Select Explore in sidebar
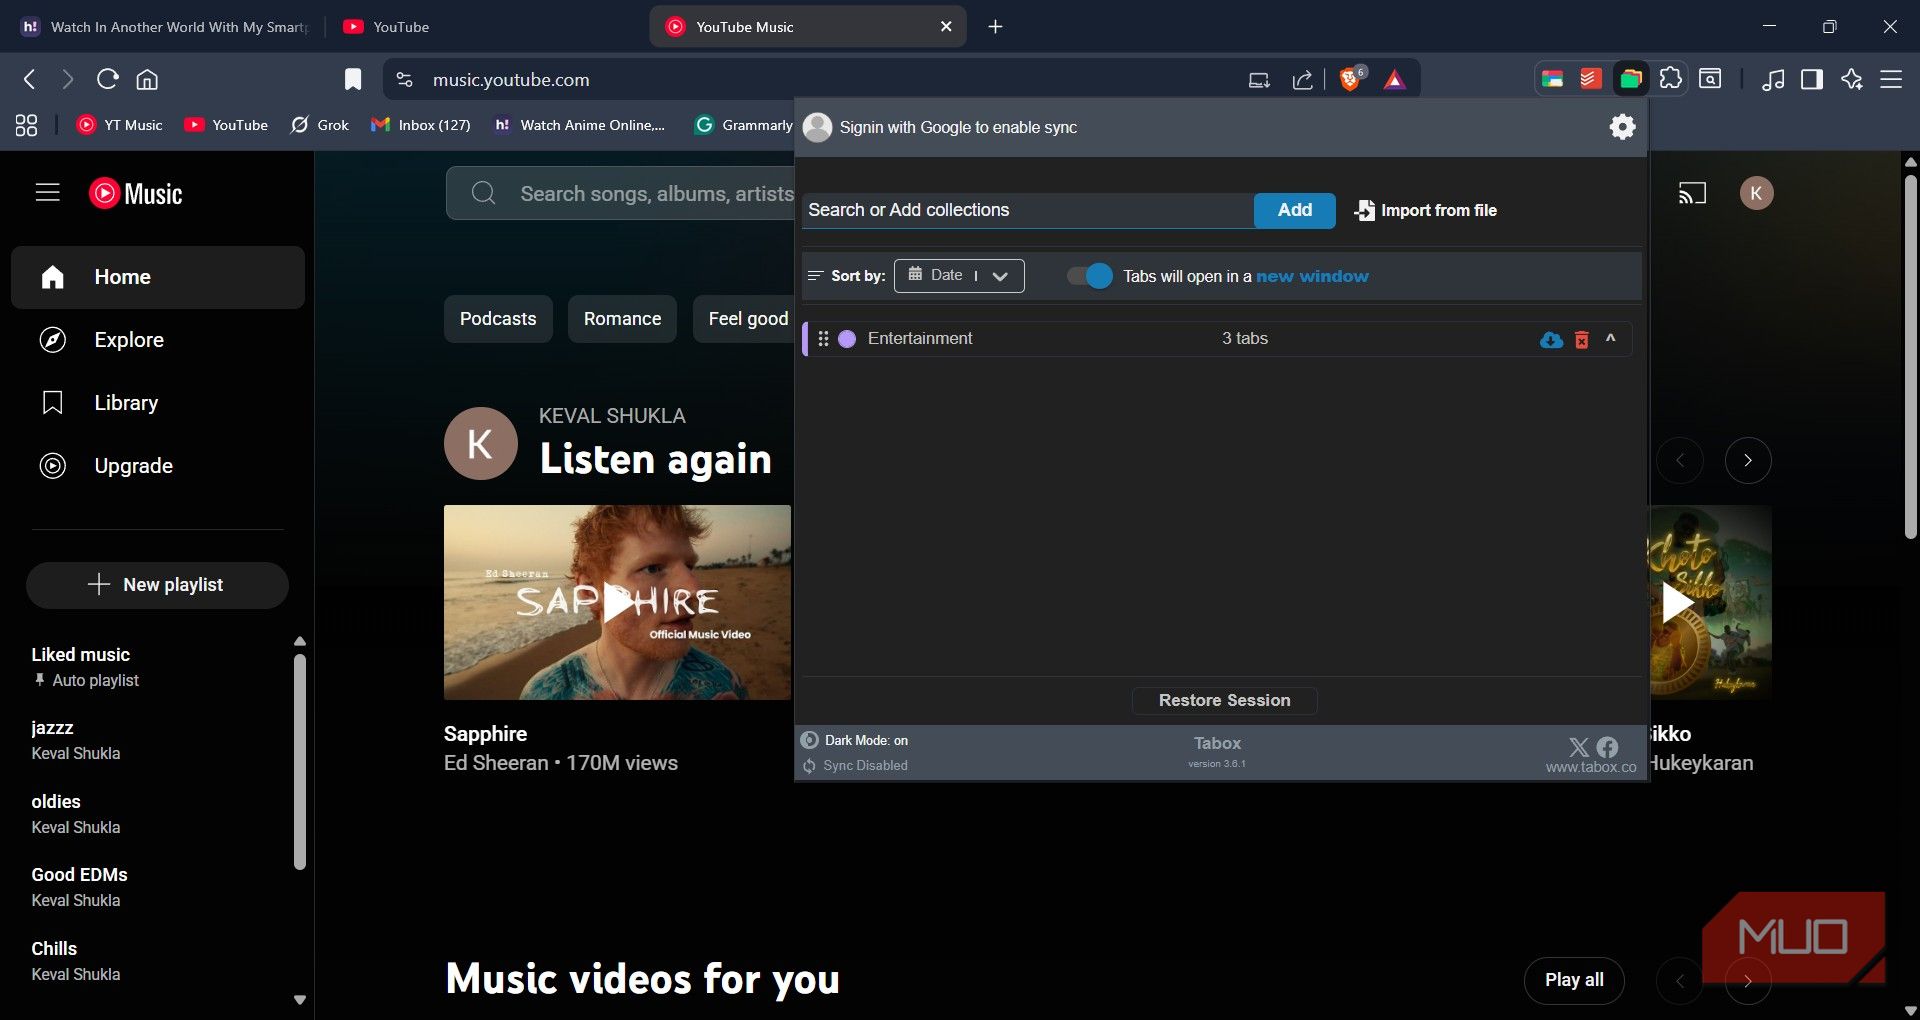 click(x=158, y=340)
